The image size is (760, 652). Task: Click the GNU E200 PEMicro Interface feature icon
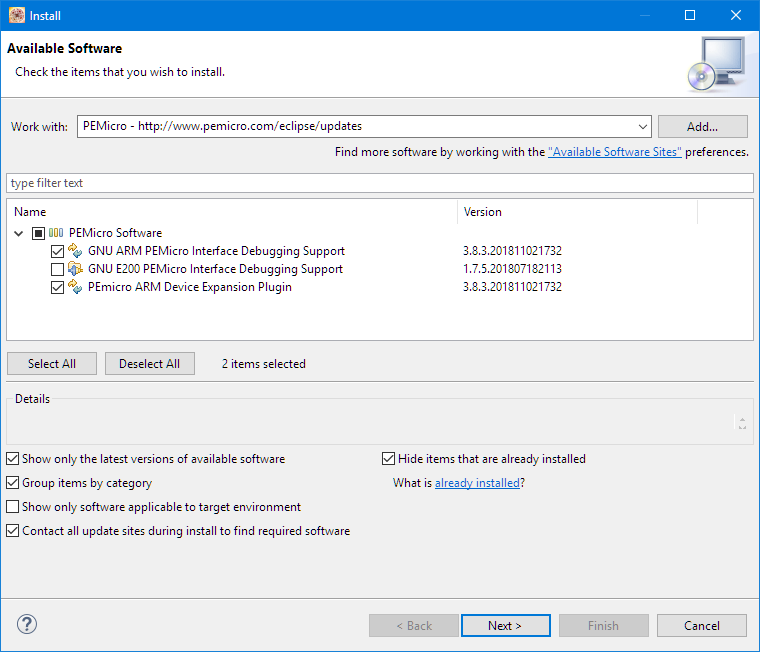[x=75, y=269]
